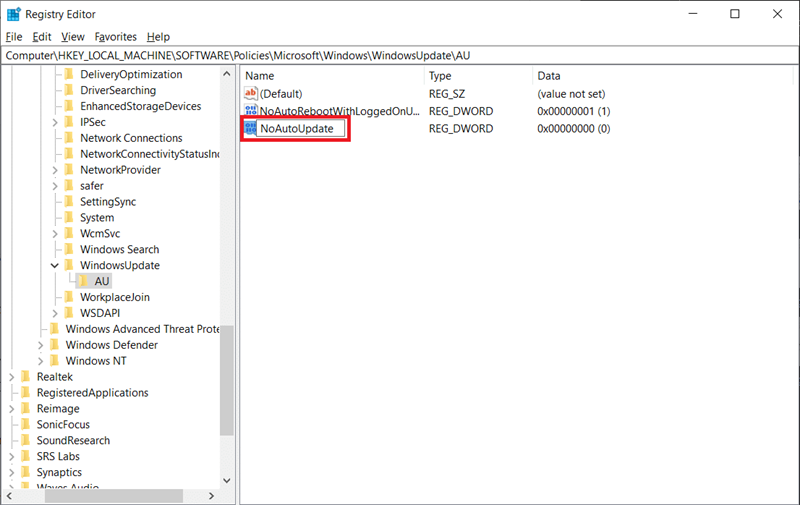Screen dimensions: 801x506
Task: Open the Favorites menu
Action: tap(115, 37)
